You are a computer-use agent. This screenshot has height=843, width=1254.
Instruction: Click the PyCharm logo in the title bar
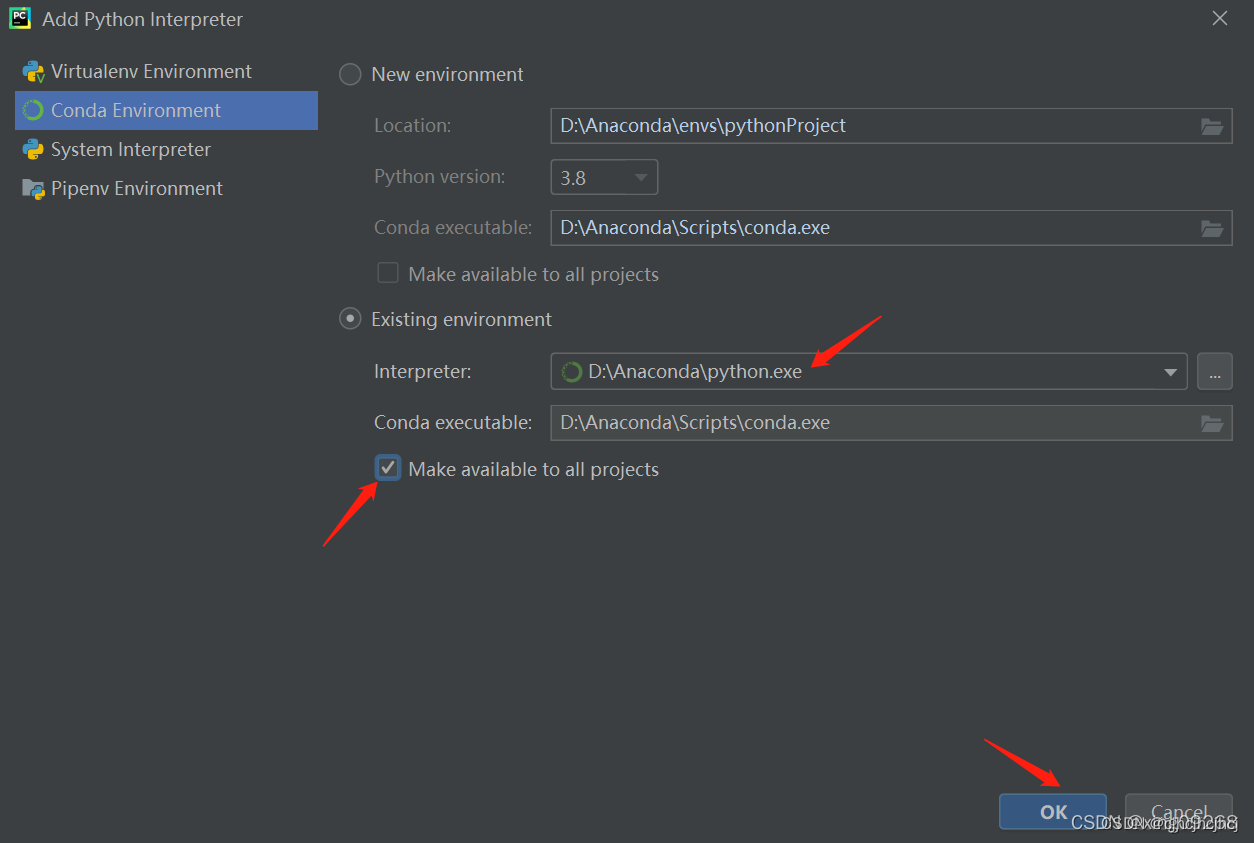click(19, 19)
